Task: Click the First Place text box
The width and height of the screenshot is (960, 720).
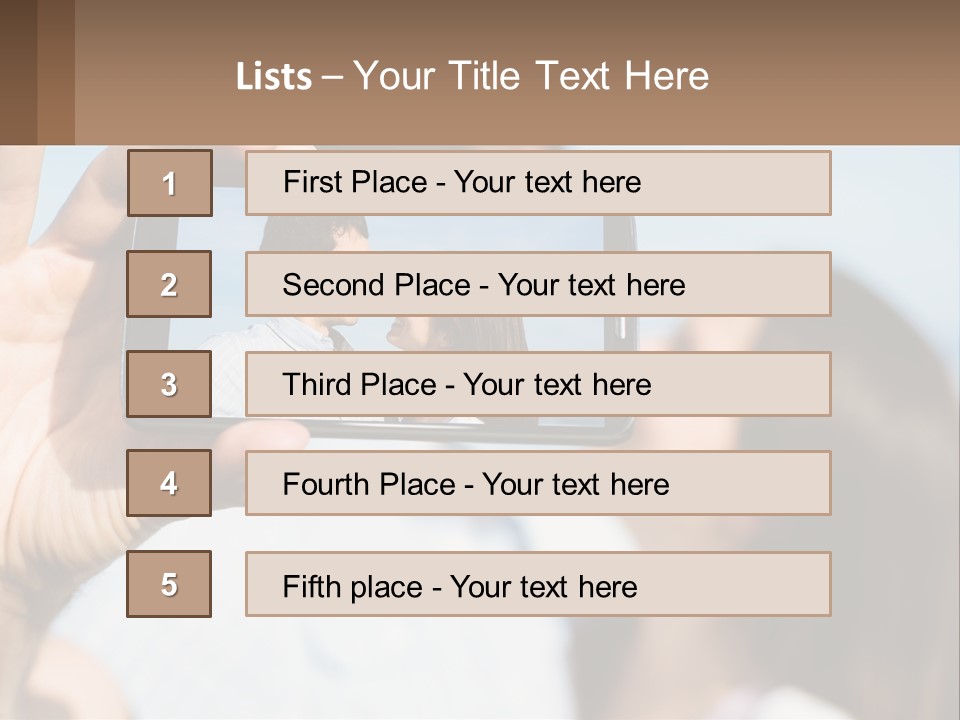Action: (538, 183)
